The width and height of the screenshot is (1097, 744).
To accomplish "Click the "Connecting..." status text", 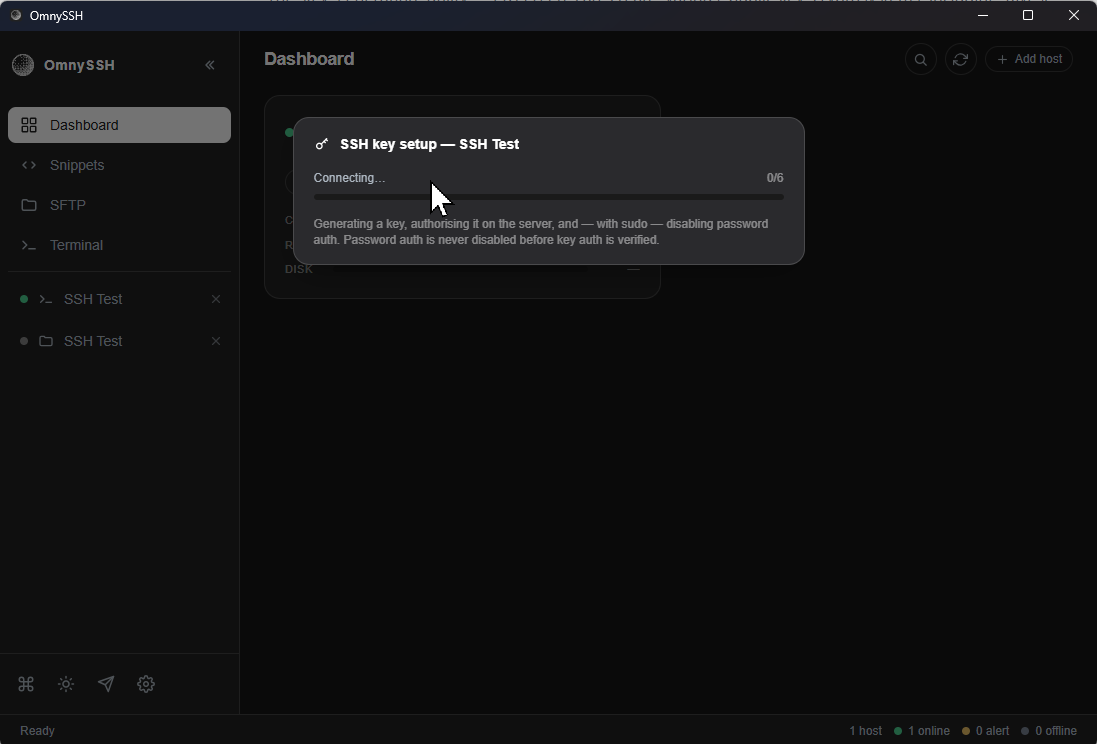I will point(349,178).
